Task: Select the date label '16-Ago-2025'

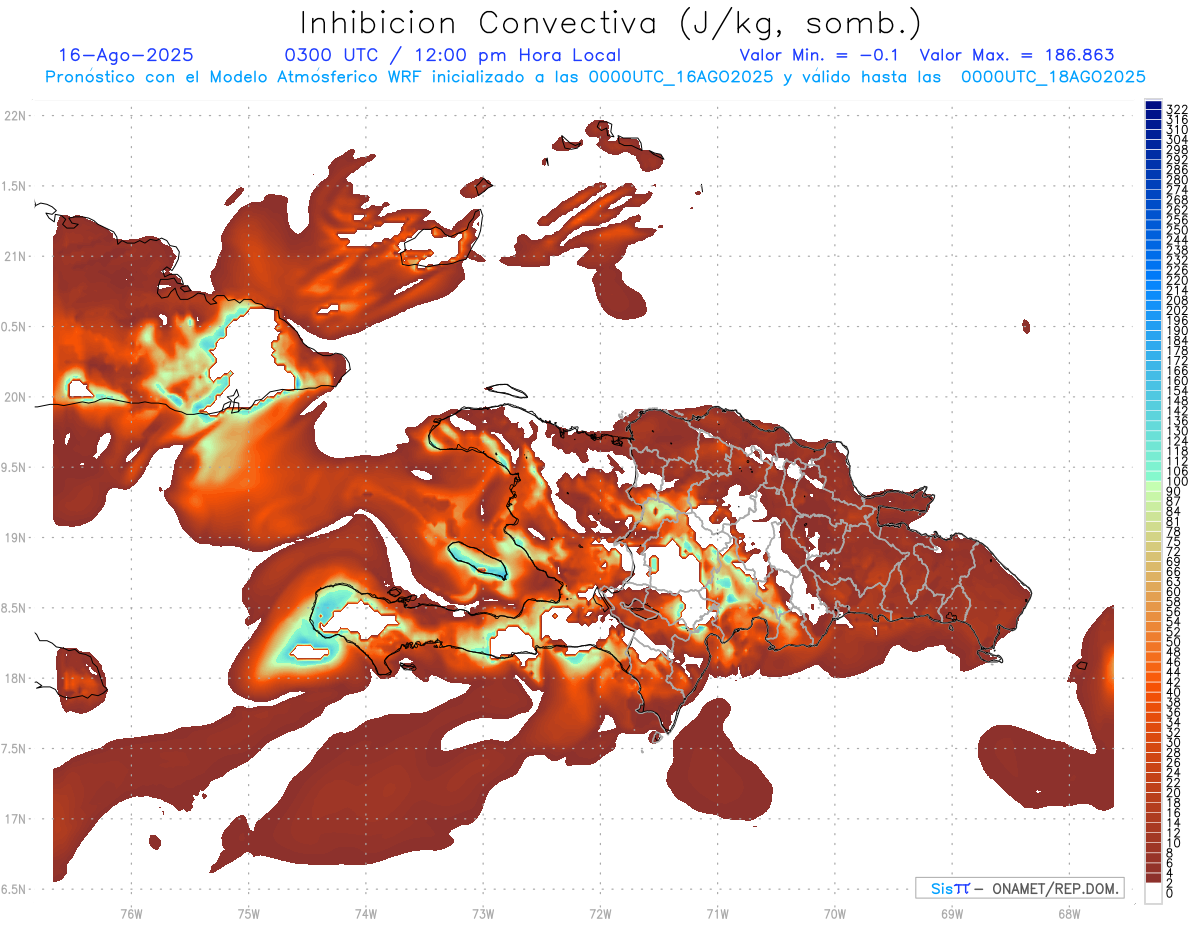Action: 126,56
